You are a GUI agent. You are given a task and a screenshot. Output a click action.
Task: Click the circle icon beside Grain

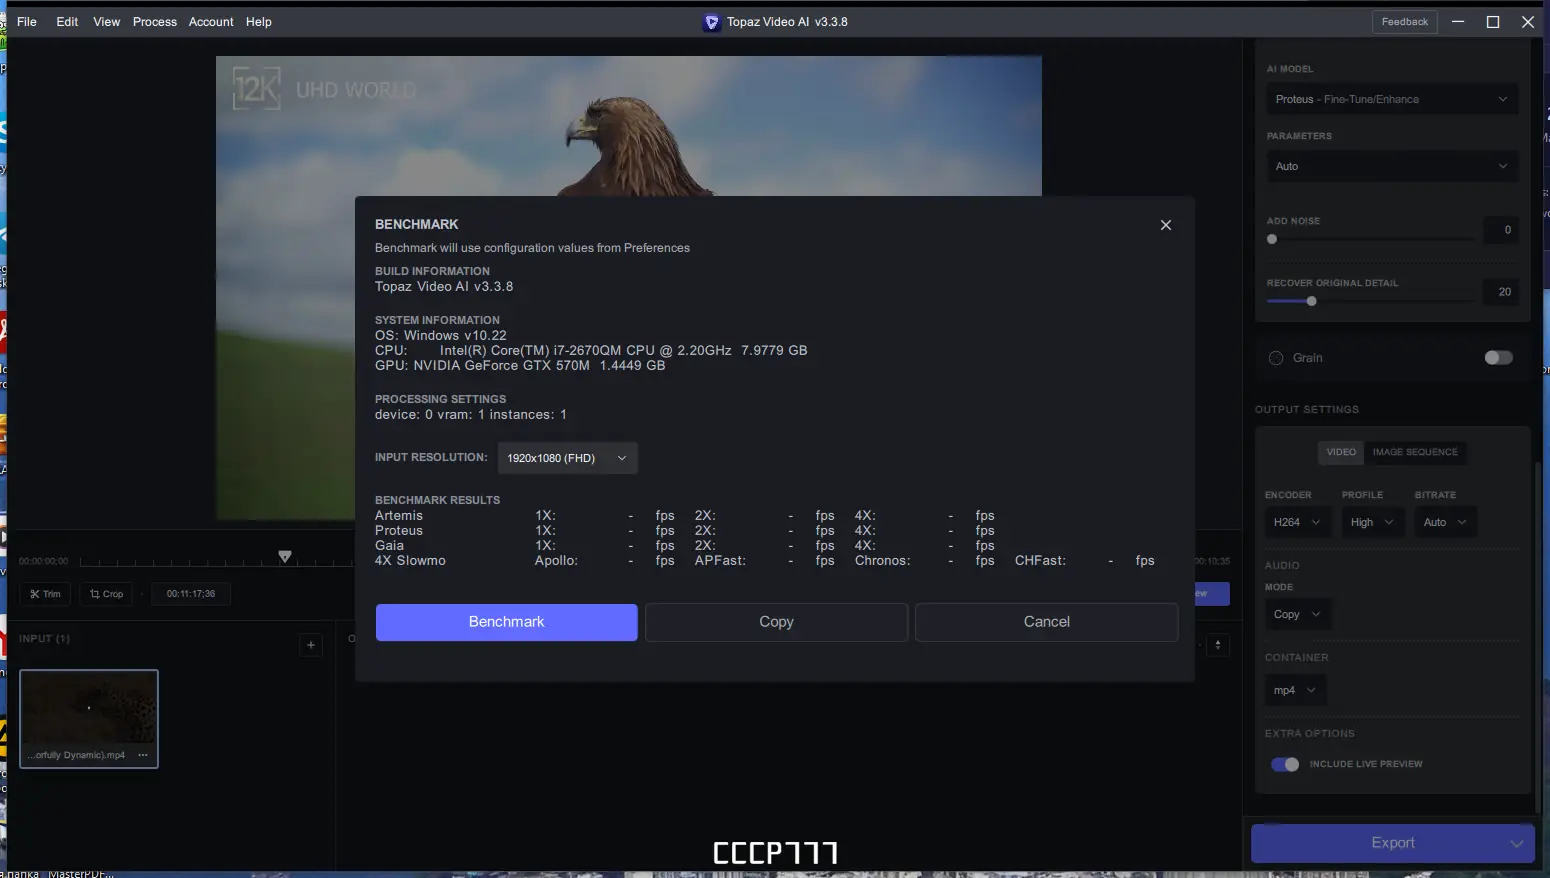1276,358
